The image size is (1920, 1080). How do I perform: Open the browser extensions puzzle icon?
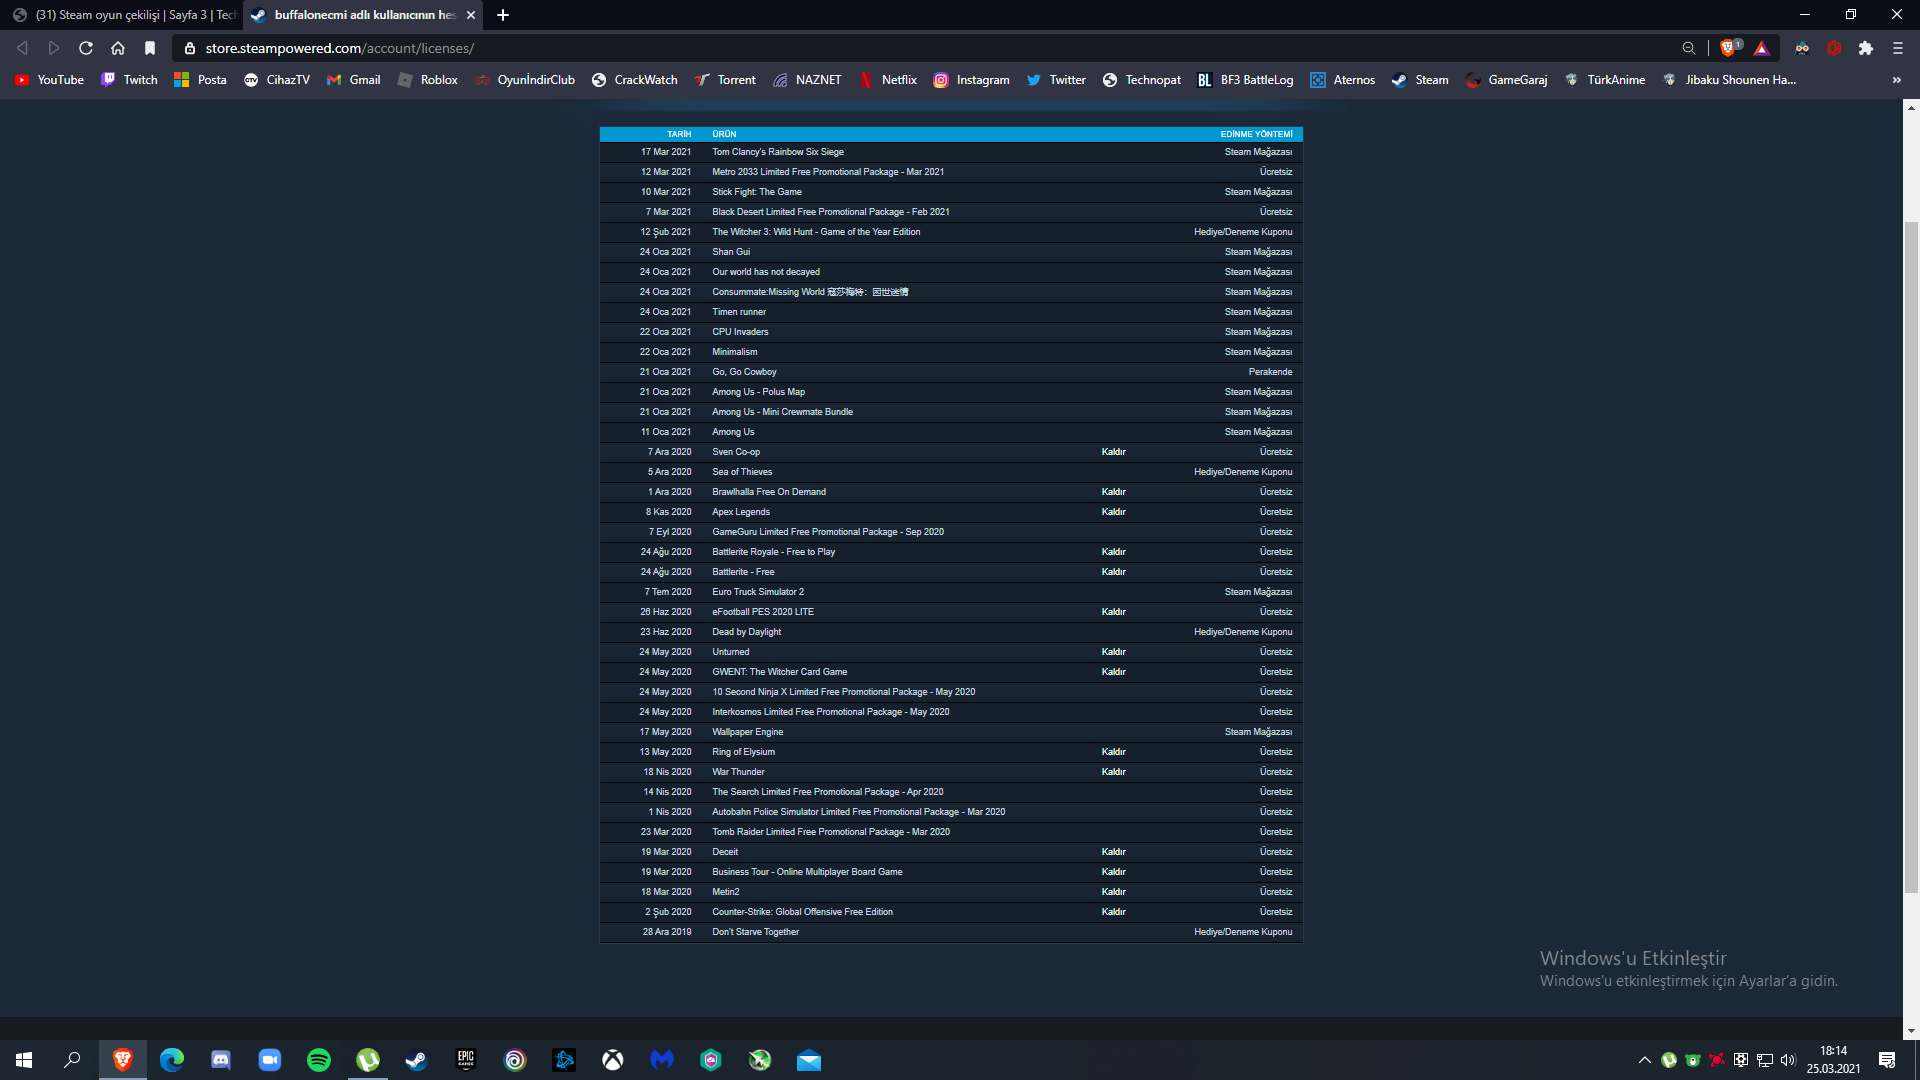click(1865, 48)
